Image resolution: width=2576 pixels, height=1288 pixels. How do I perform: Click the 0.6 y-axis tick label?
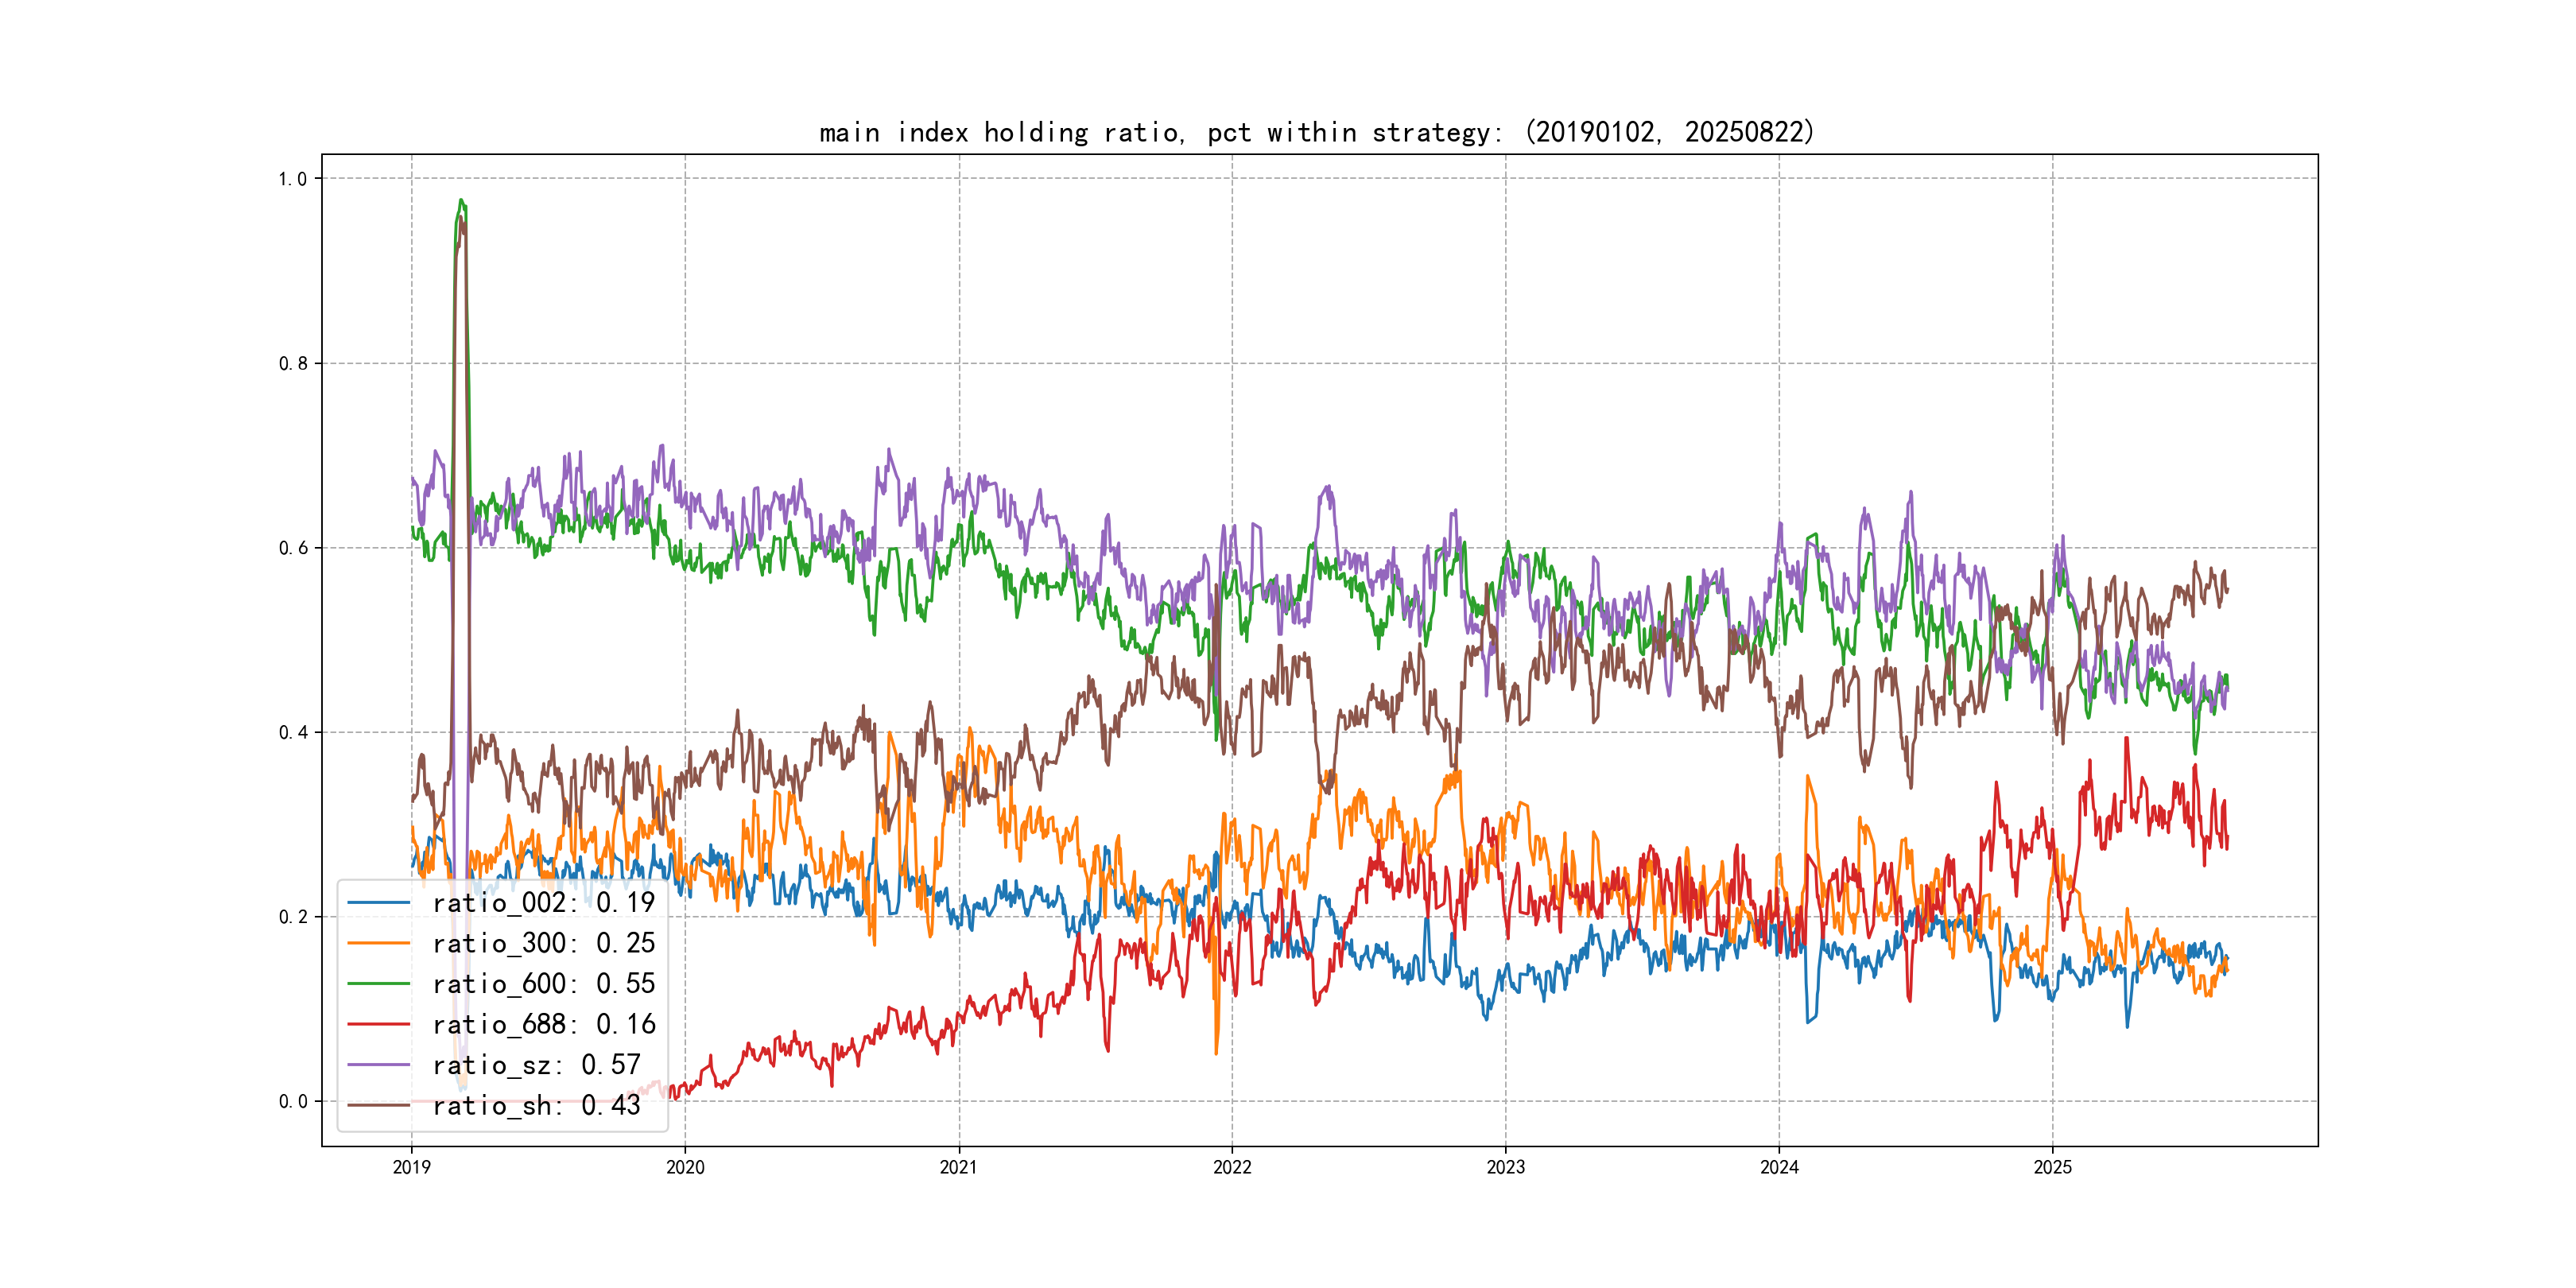pos(292,548)
